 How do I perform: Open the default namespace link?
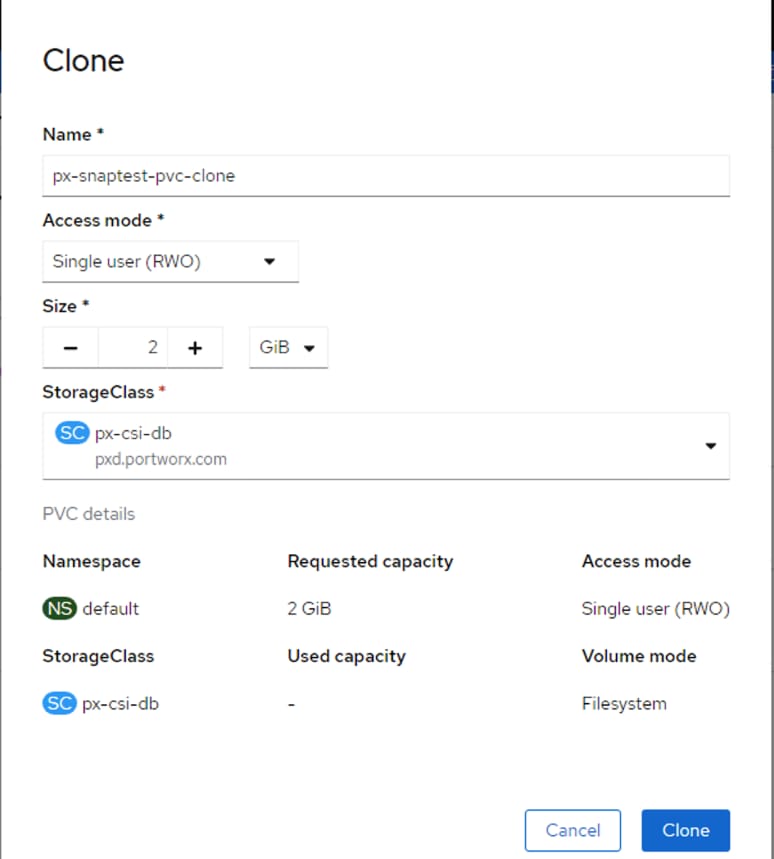pos(111,608)
